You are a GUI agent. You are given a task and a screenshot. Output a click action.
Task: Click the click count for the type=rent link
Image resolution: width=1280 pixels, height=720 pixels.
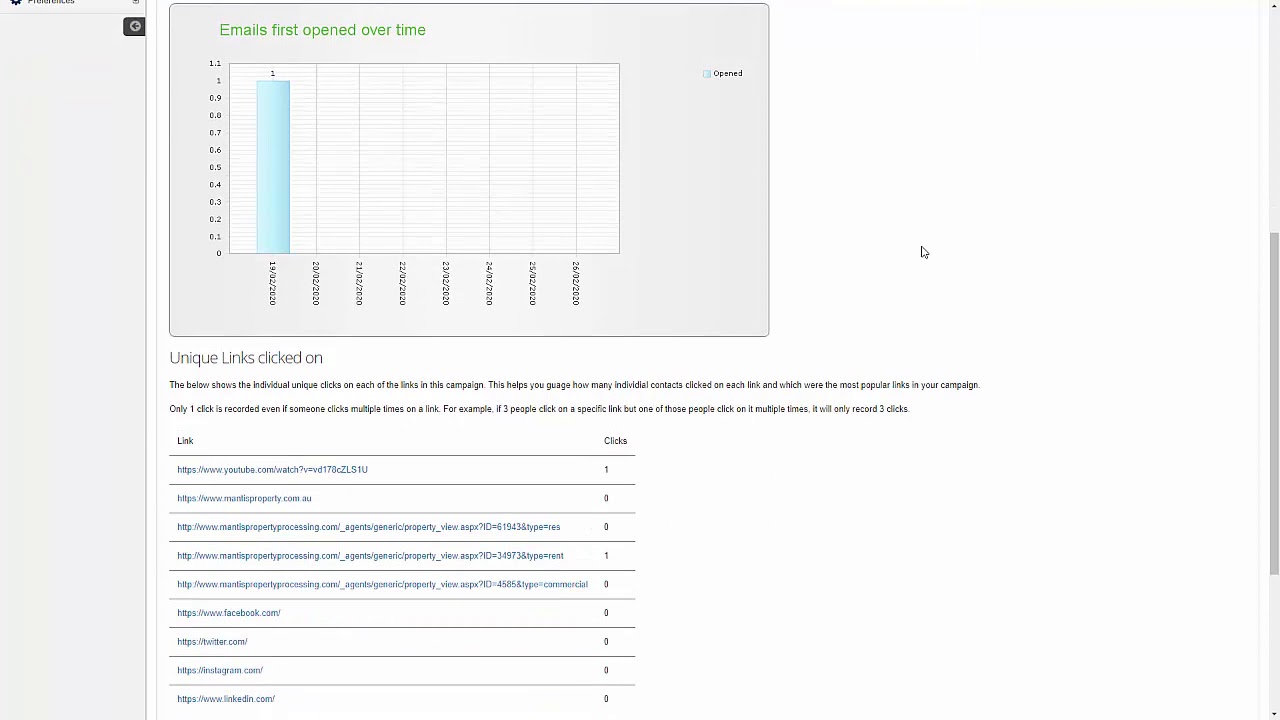click(x=606, y=556)
